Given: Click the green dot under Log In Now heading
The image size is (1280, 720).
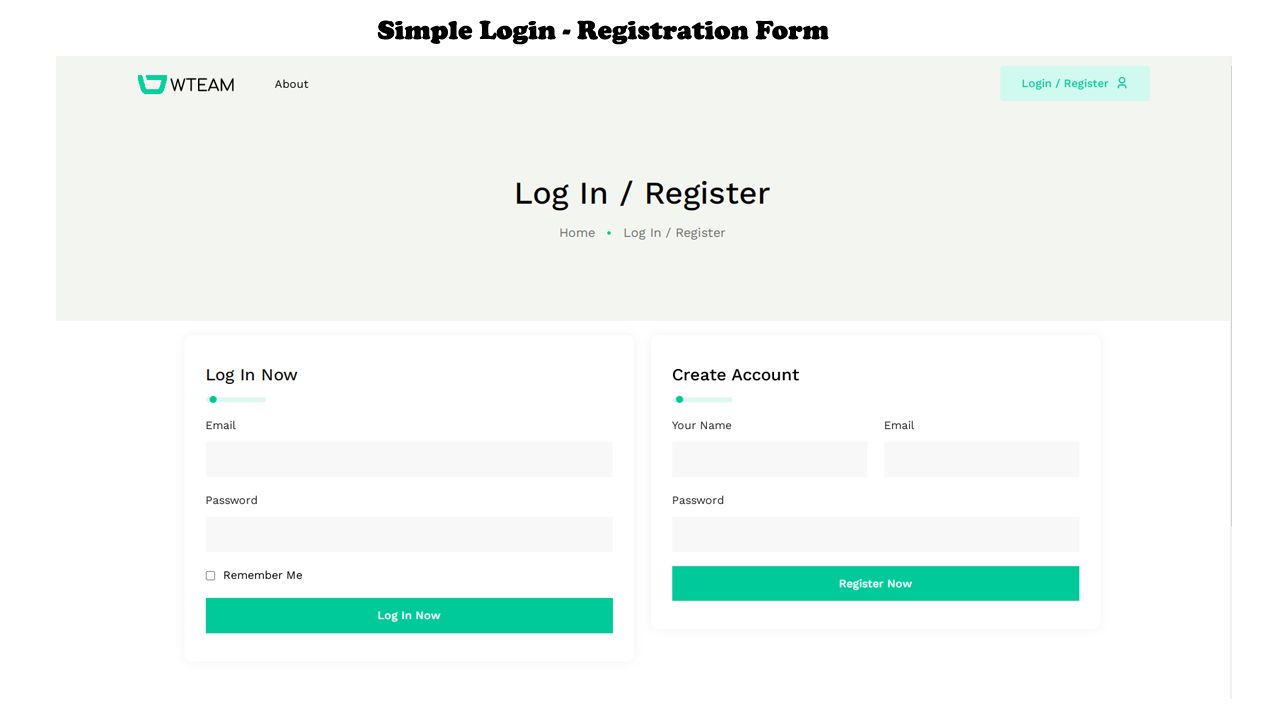Looking at the screenshot, I should (213, 400).
